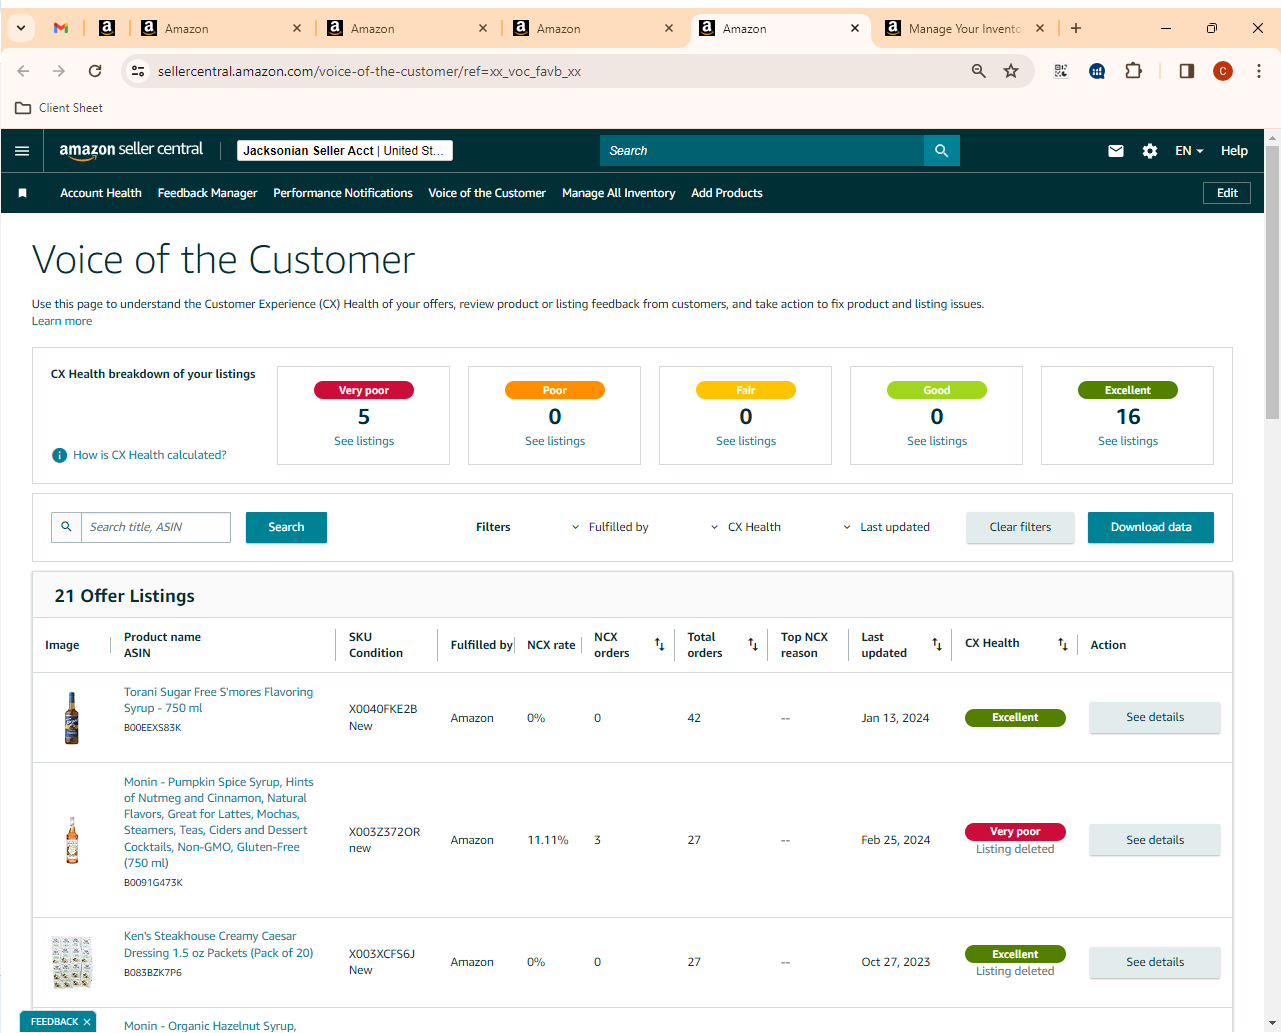The height and width of the screenshot is (1033, 1281).
Task: Click the Edit button in navigation bar
Action: 1227,193
